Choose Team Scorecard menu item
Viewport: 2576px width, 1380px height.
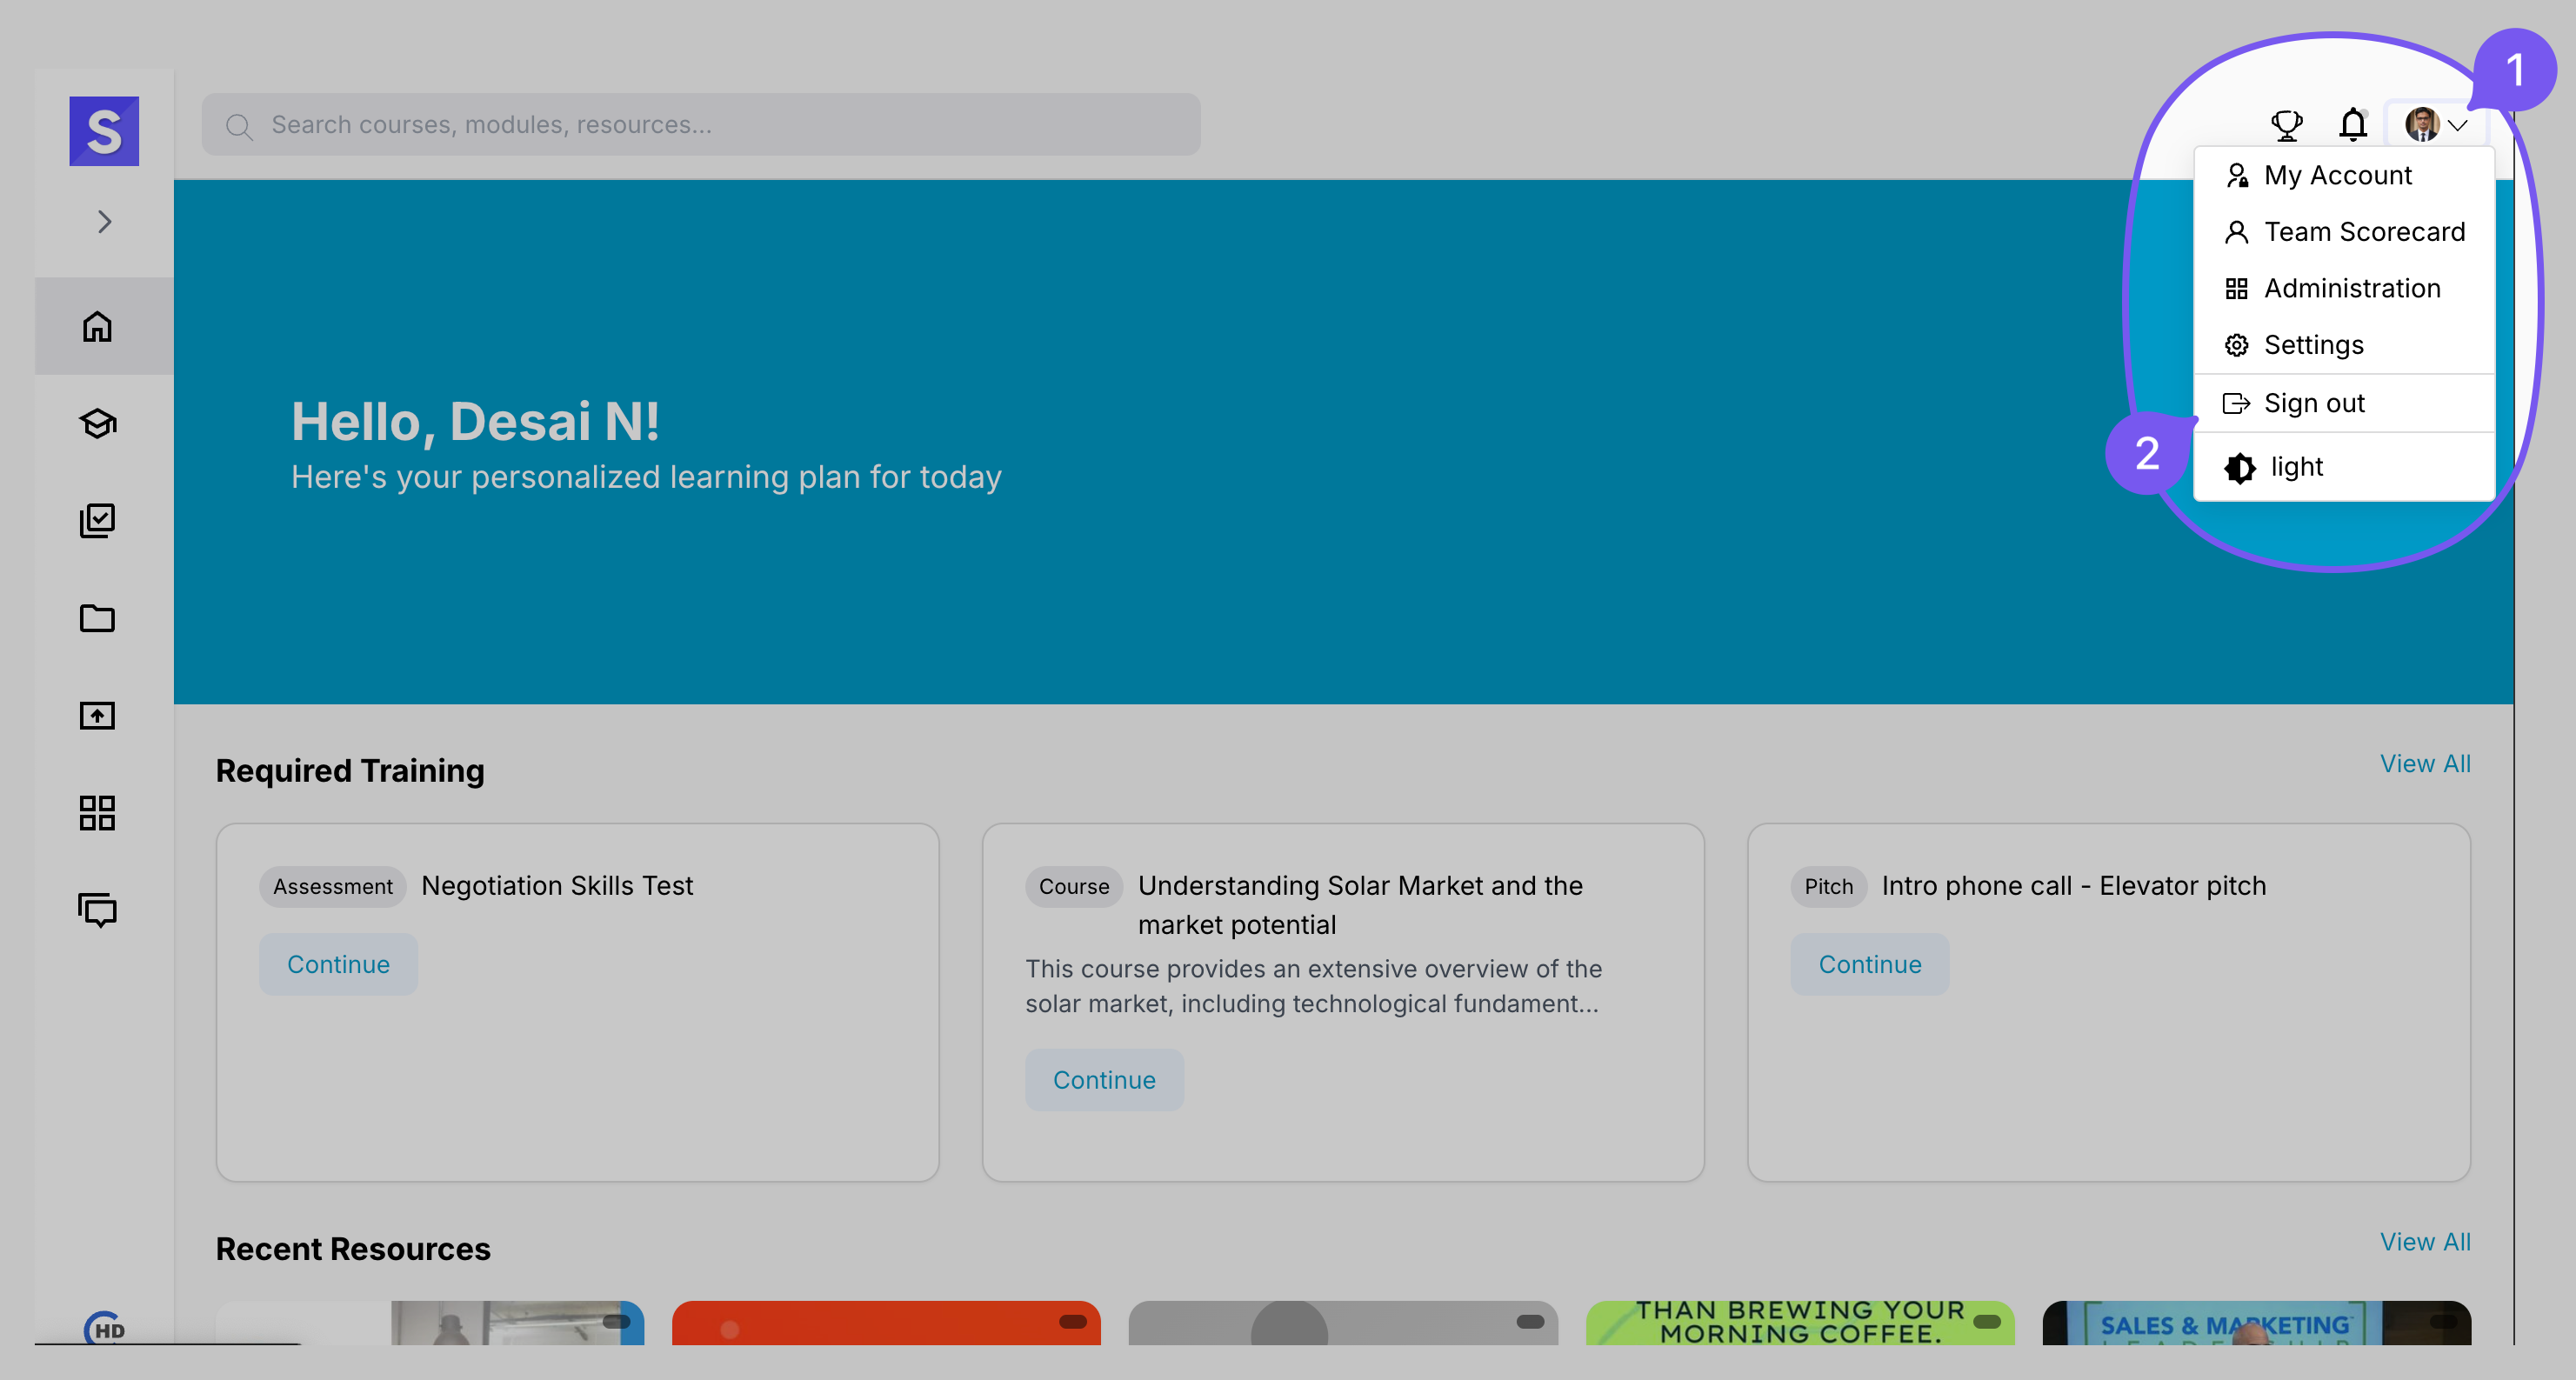2363,232
